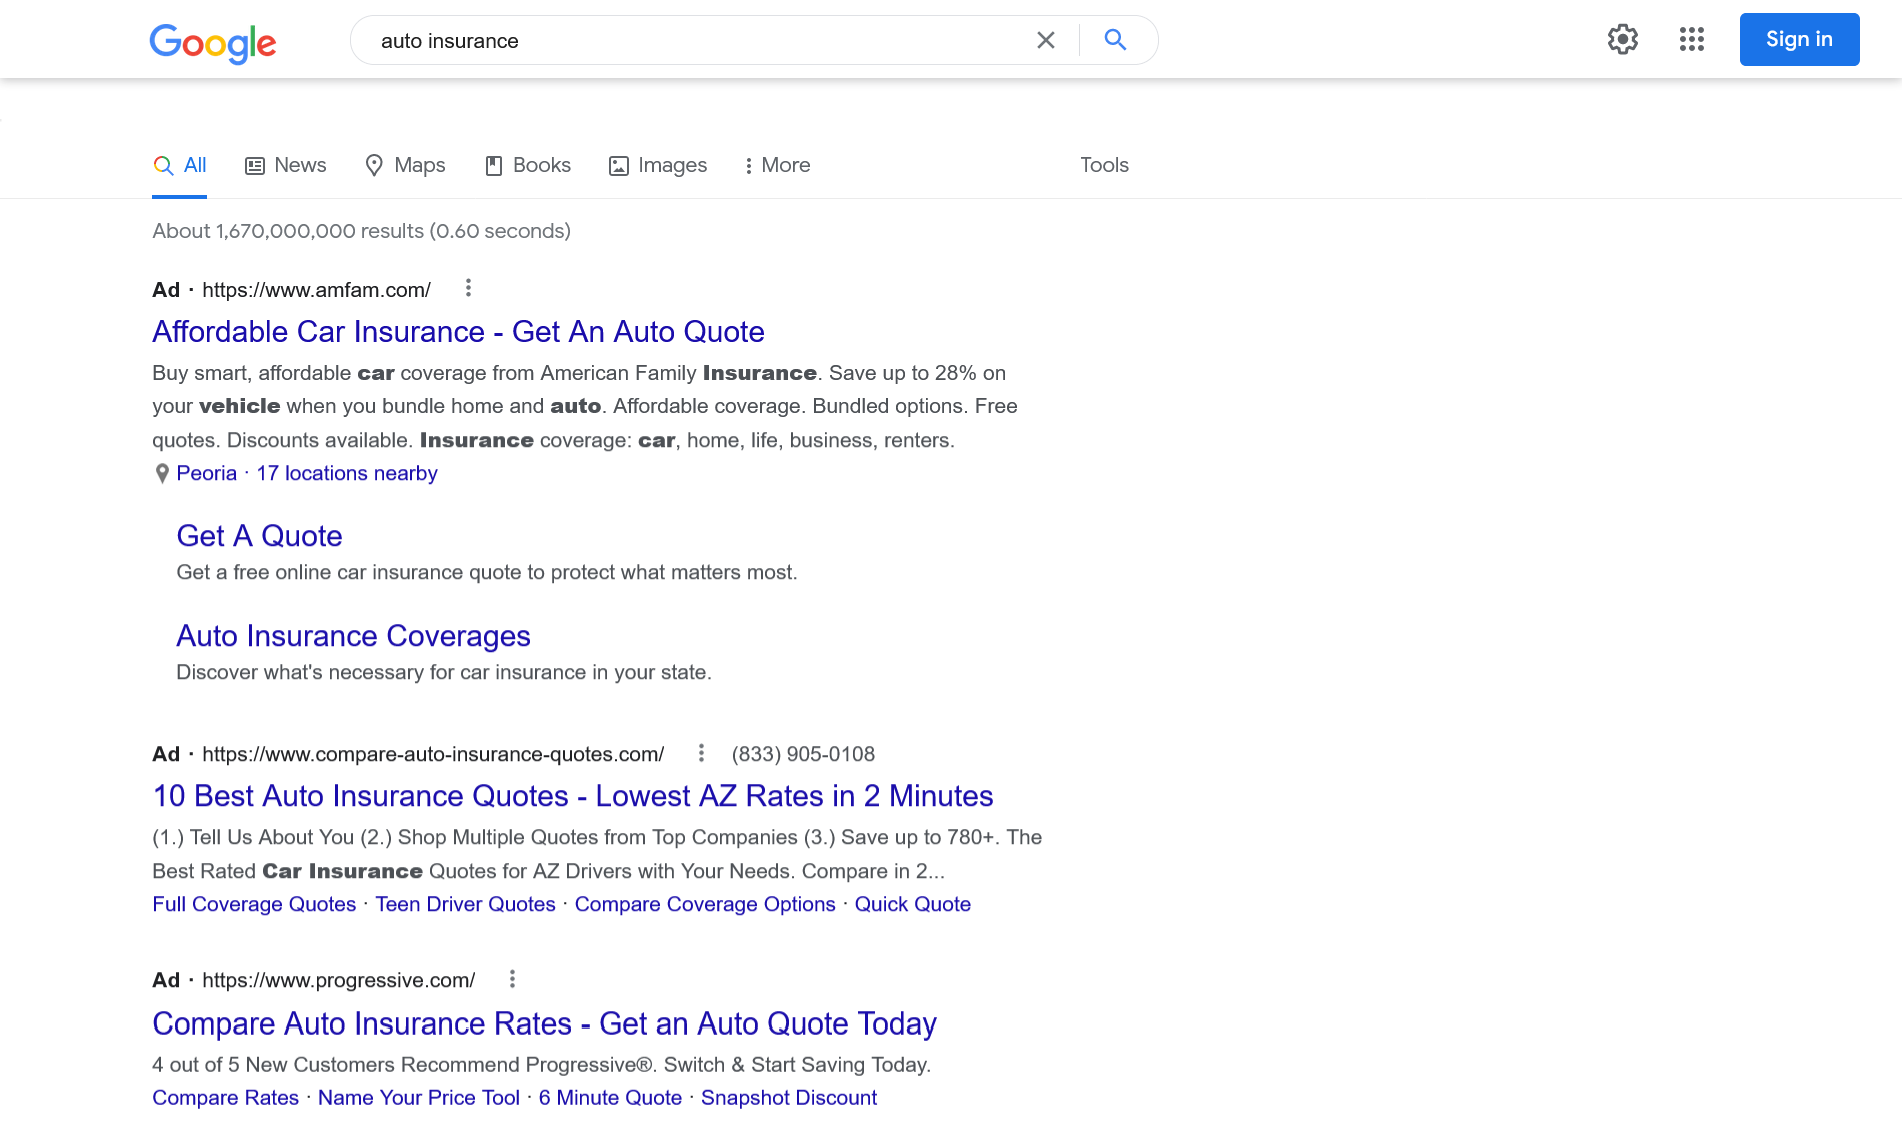Open the Full Coverage Quotes sitelink

253,904
